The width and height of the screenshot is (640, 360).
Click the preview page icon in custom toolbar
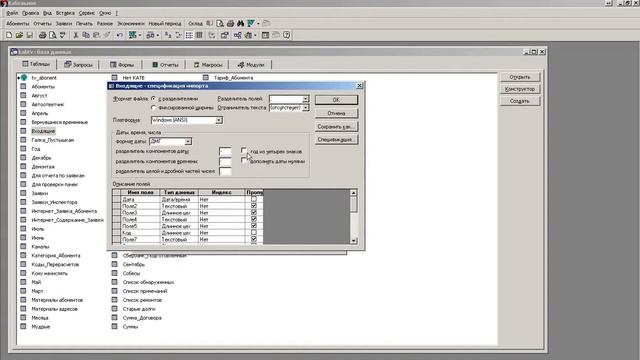tap(220, 24)
